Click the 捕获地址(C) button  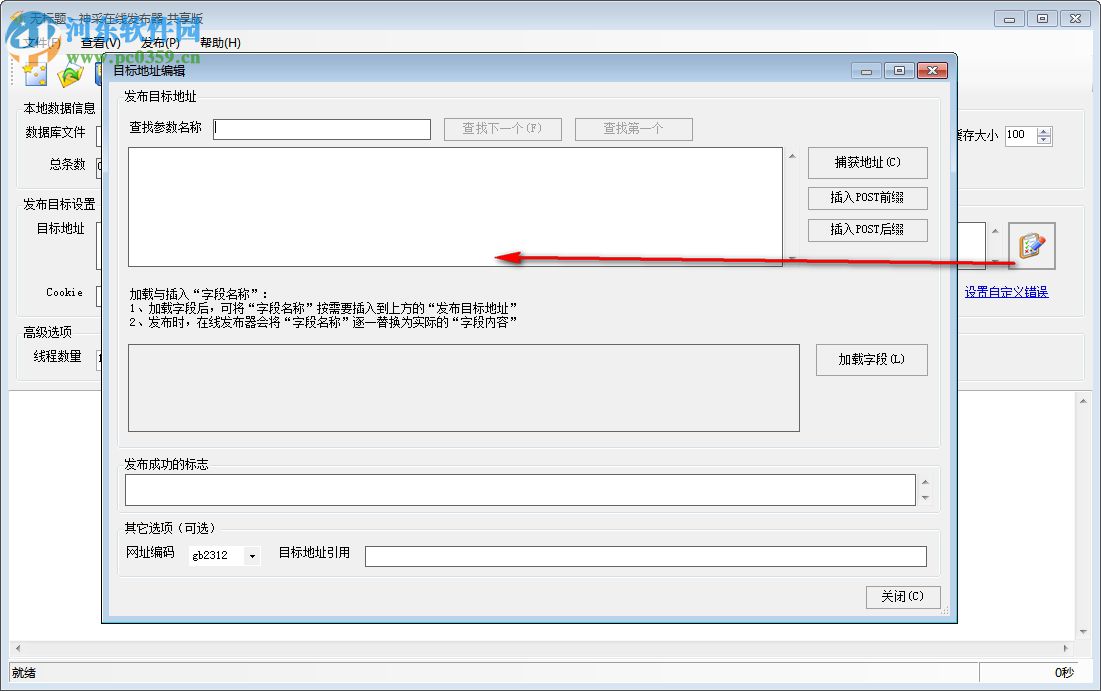(868, 163)
